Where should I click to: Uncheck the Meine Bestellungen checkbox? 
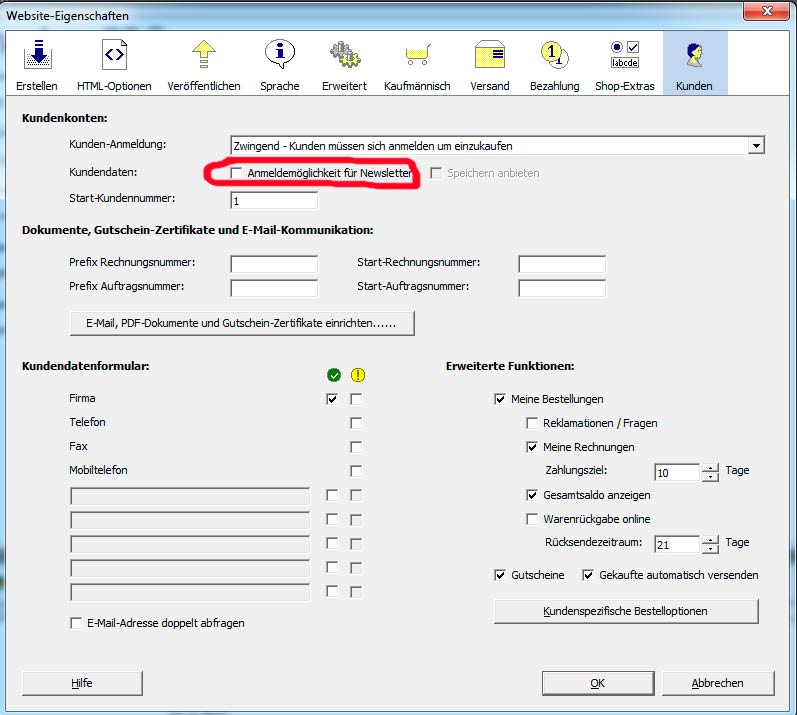pos(500,399)
